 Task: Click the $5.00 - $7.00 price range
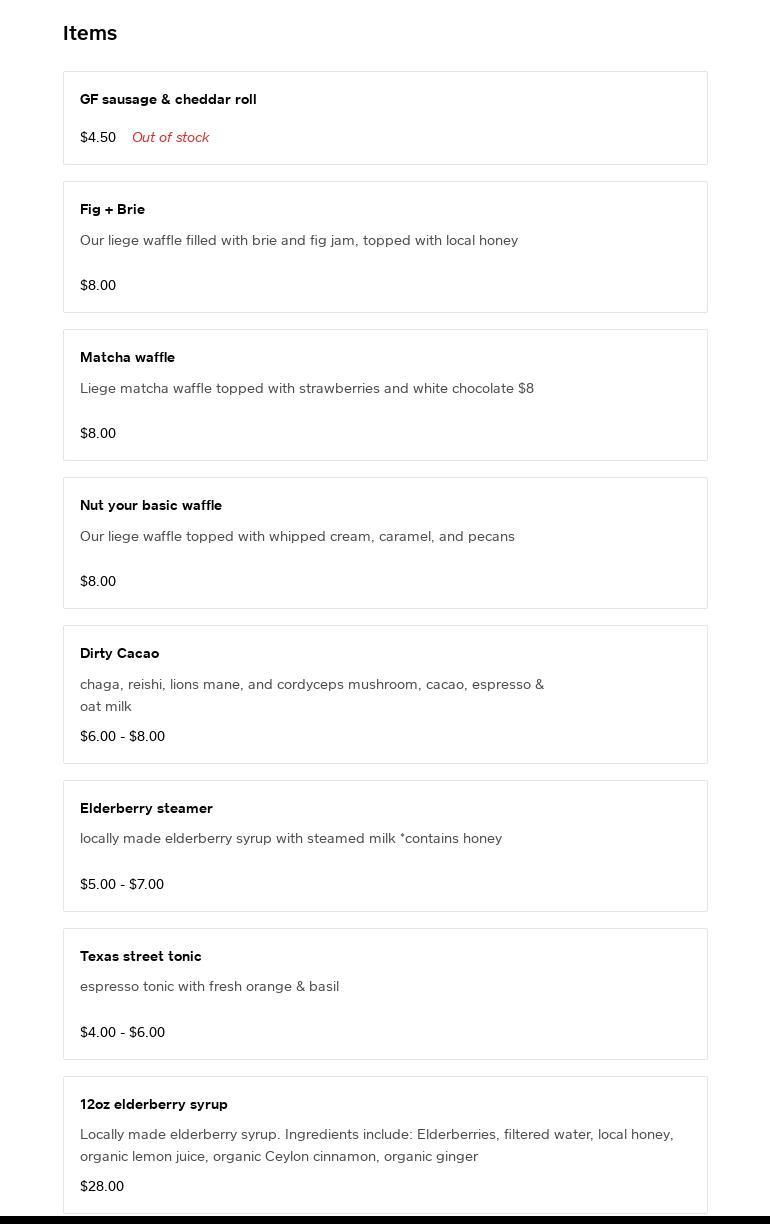pos(122,884)
